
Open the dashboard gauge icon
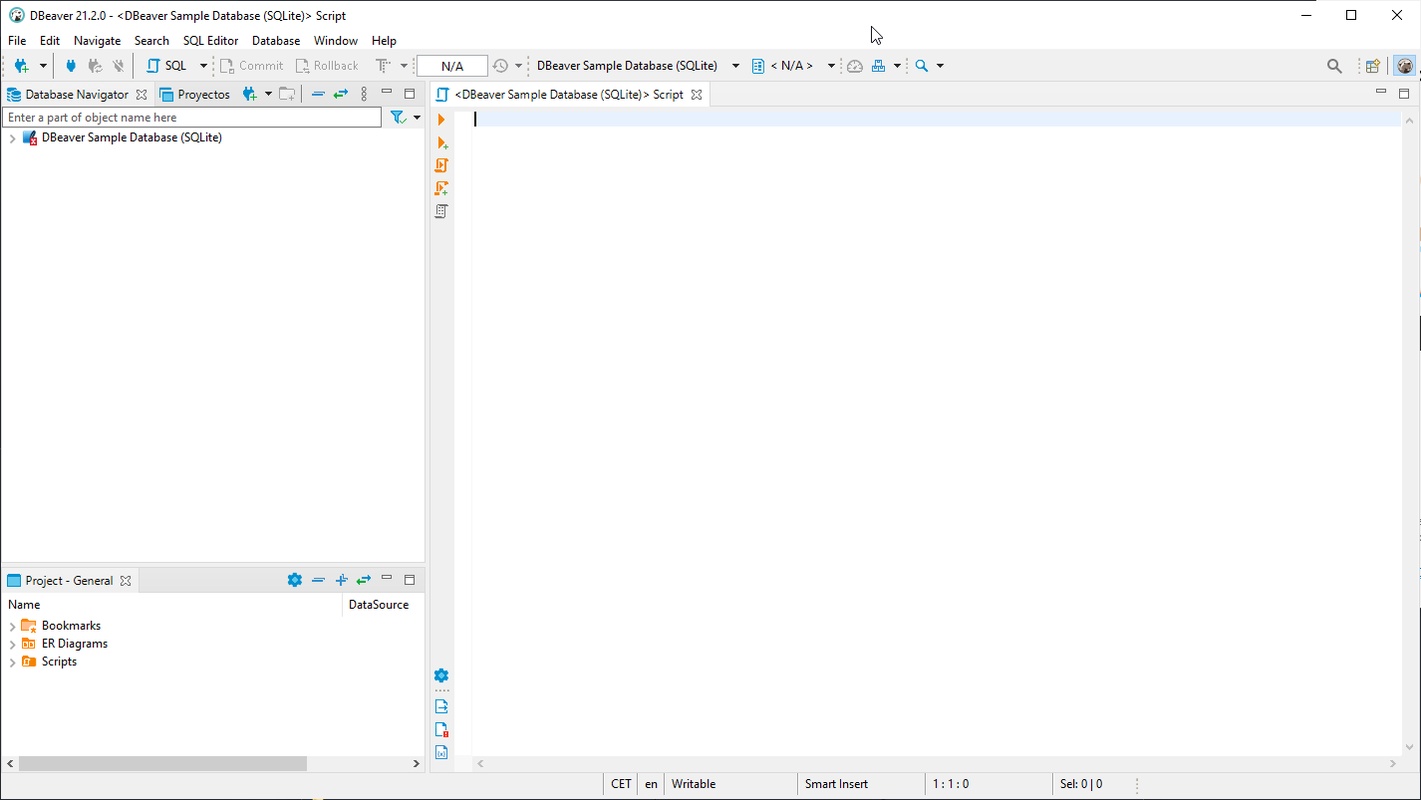(x=855, y=66)
